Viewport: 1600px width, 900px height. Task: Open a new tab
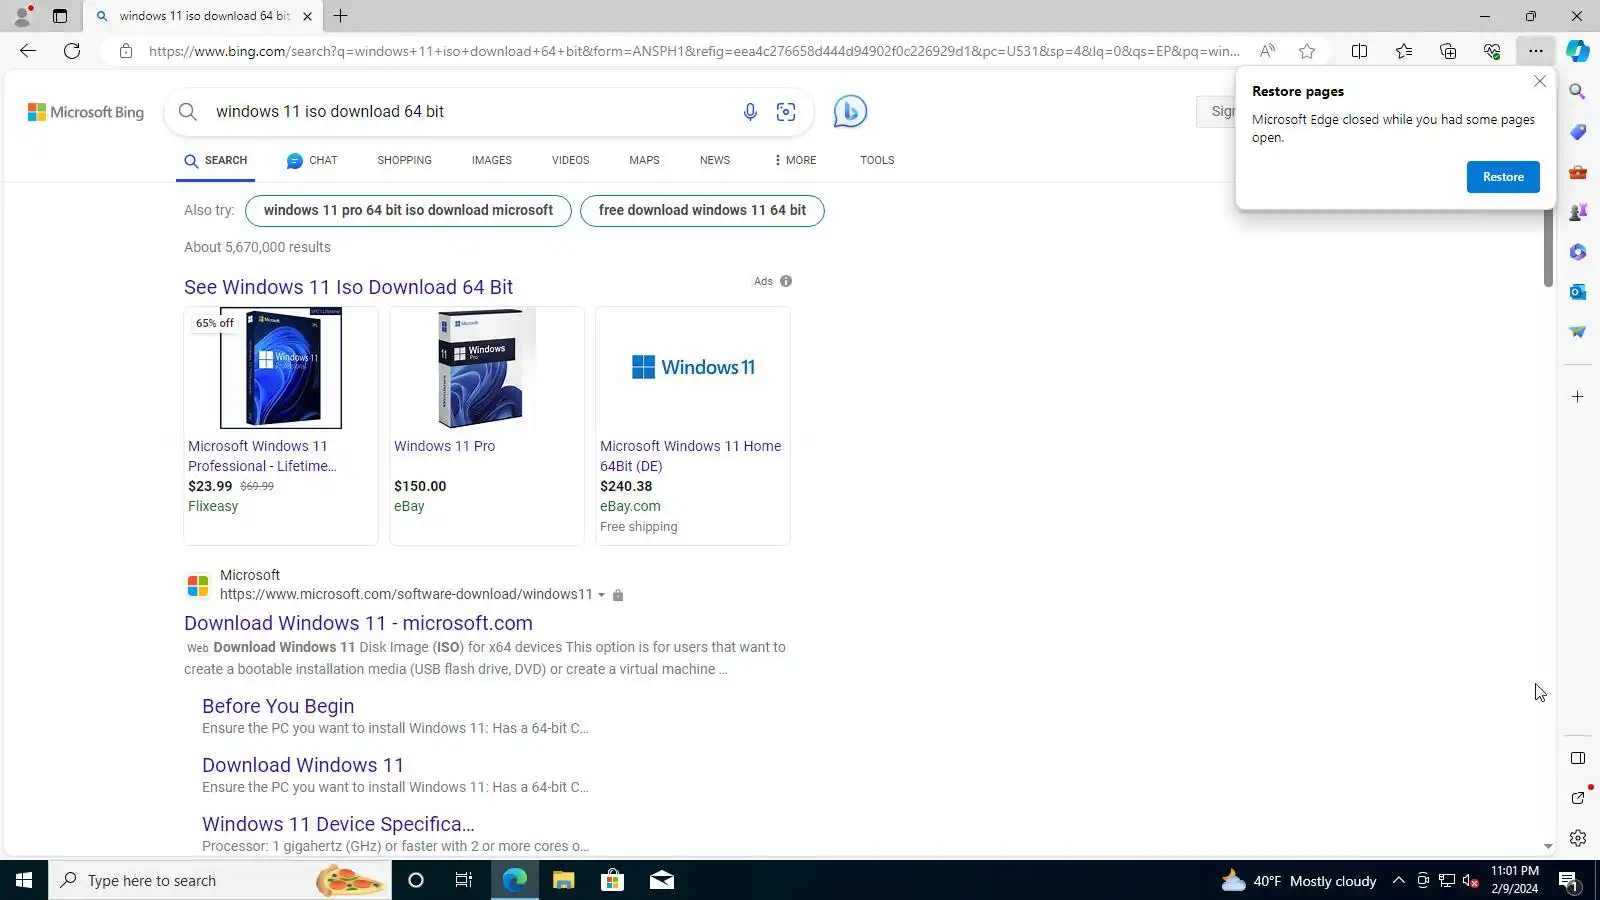[x=340, y=16]
